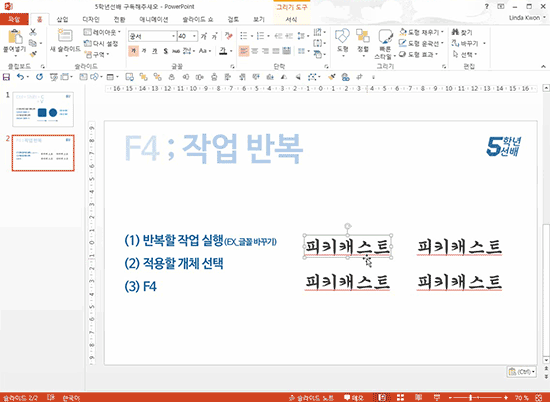Open the Shapes gallery icon
The image size is (550, 402).
click(x=342, y=36)
